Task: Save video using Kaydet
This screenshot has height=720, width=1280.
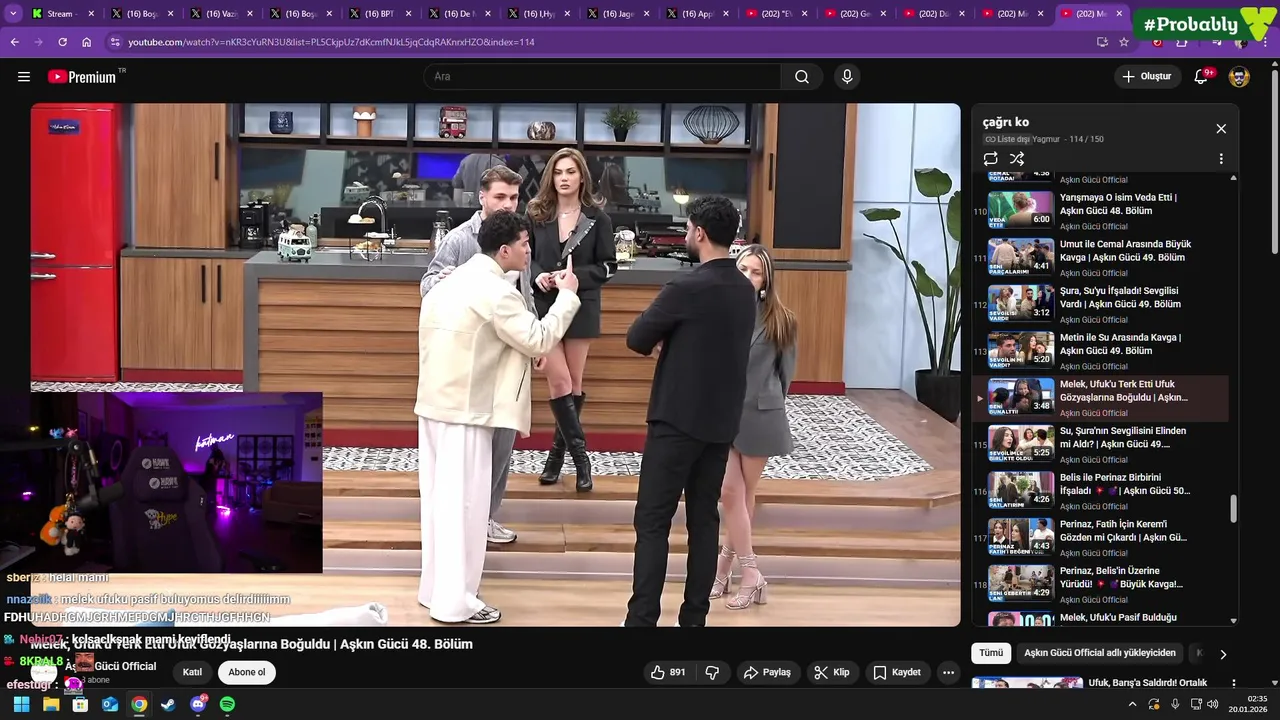Action: 897,673
